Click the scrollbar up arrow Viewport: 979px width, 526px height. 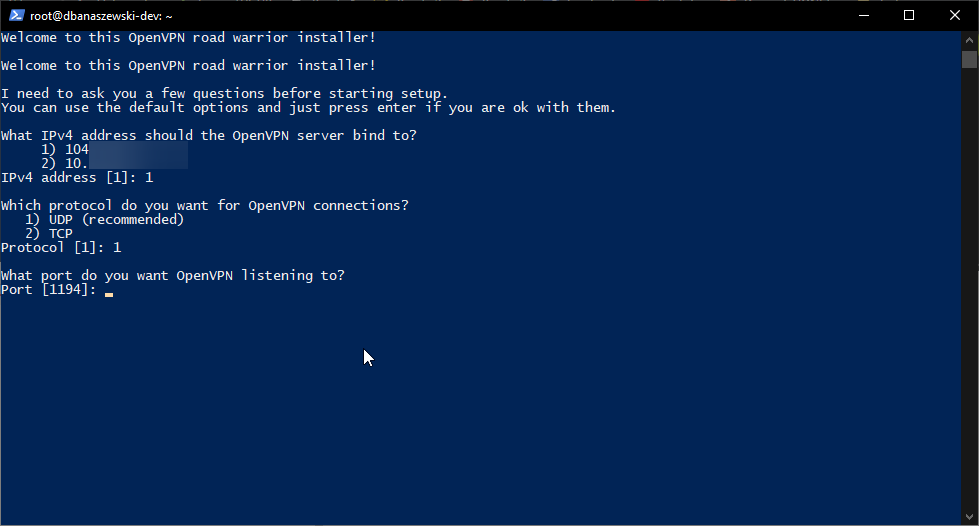pos(970,39)
